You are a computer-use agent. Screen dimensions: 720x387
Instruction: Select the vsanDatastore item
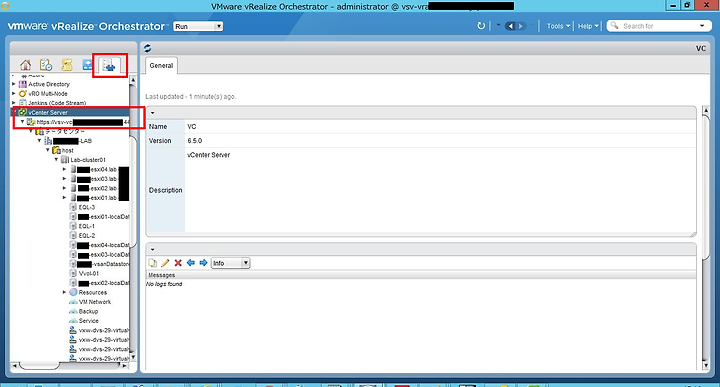pos(99,264)
